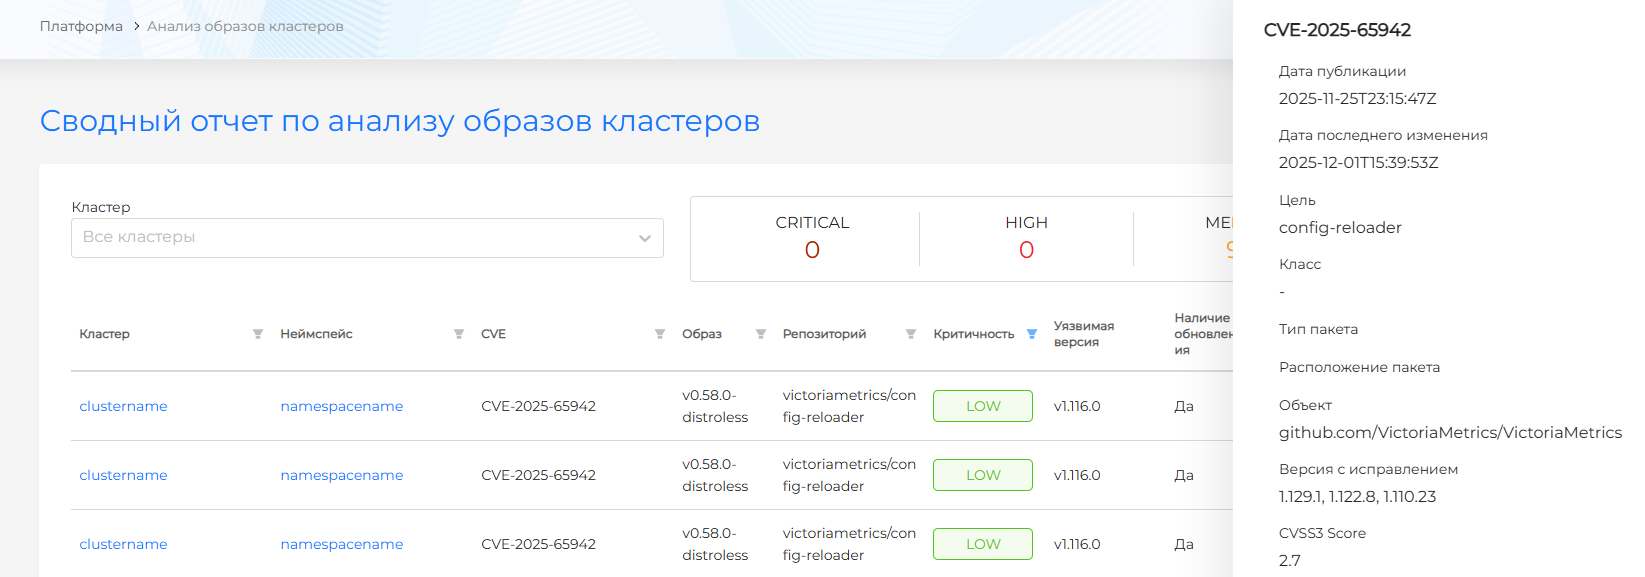Click Платформа breadcrumb link
The image size is (1645, 577).
[x=81, y=26]
